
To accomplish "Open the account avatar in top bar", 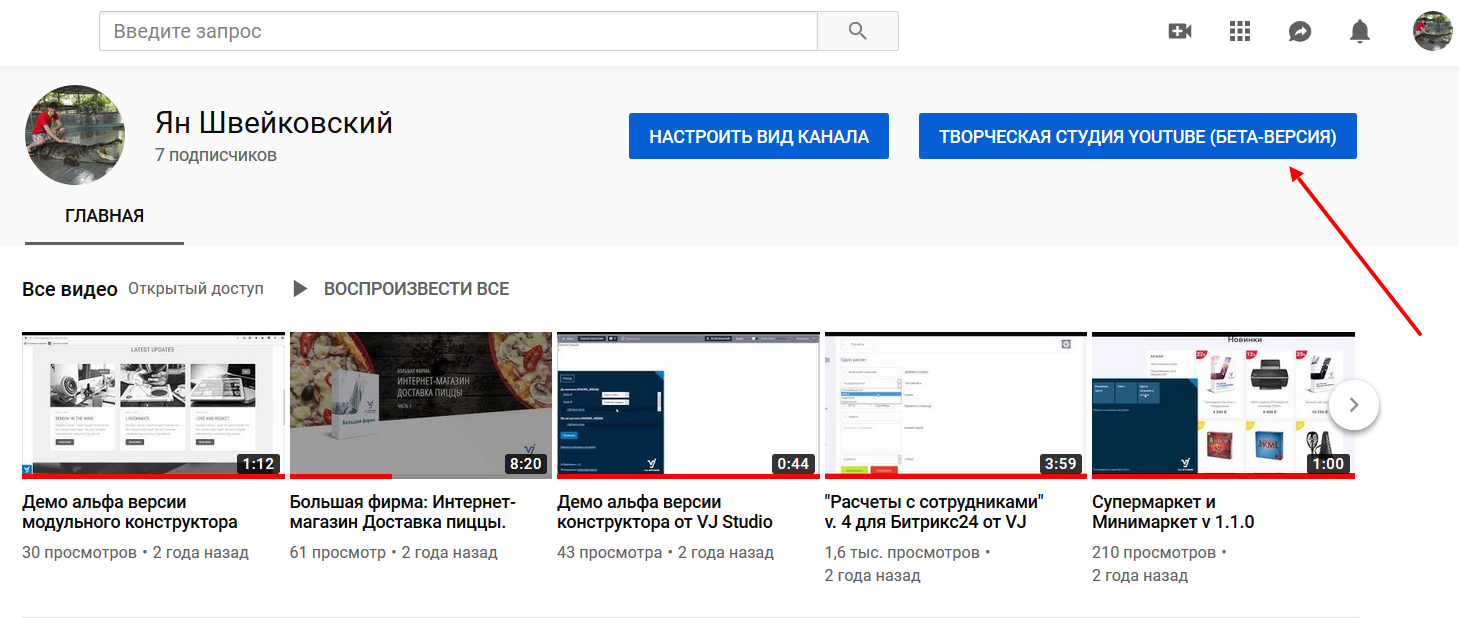I will pos(1432,32).
